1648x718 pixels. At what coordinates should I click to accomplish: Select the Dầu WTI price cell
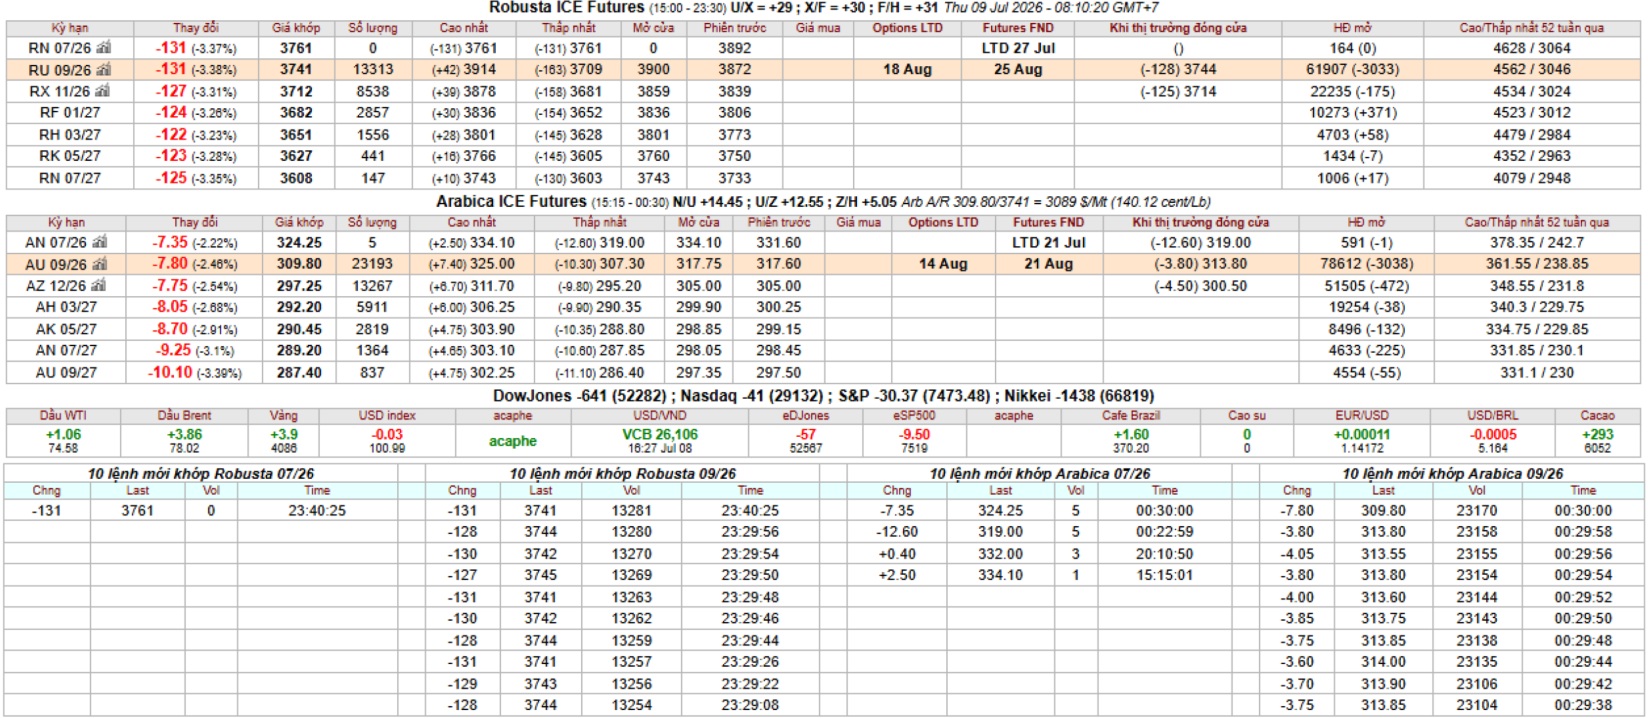(x=64, y=441)
